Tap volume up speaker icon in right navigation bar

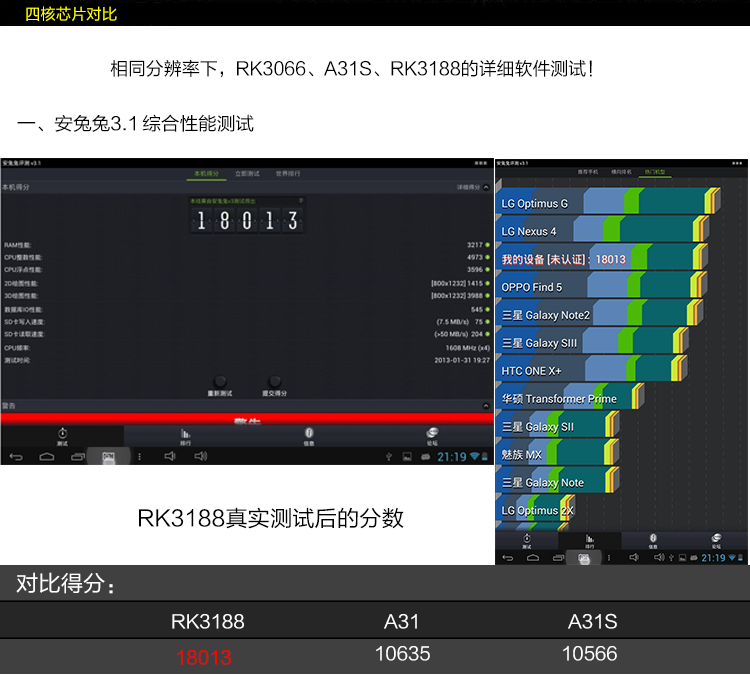(x=659, y=557)
